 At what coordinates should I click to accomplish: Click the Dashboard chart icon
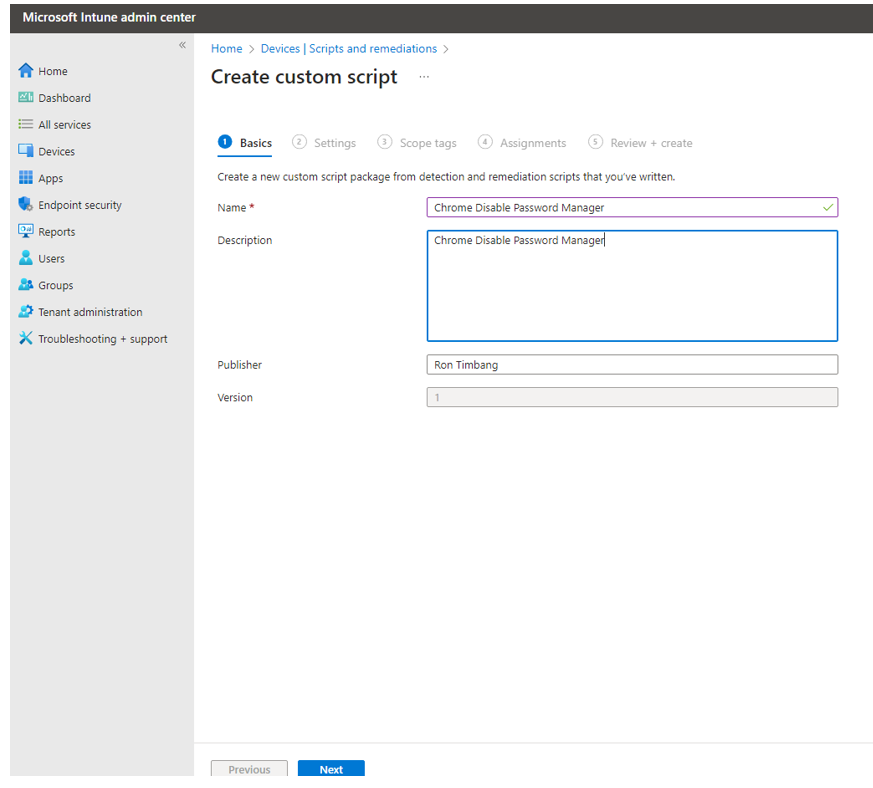[x=26, y=97]
